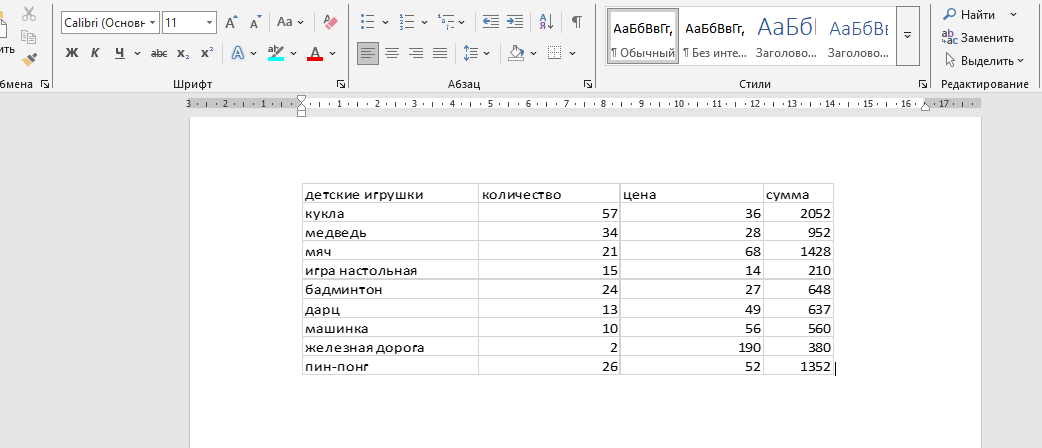Viewport: 1042px width, 448px height.
Task: Expand the Styles gallery with the More arrow
Action: (x=907, y=35)
